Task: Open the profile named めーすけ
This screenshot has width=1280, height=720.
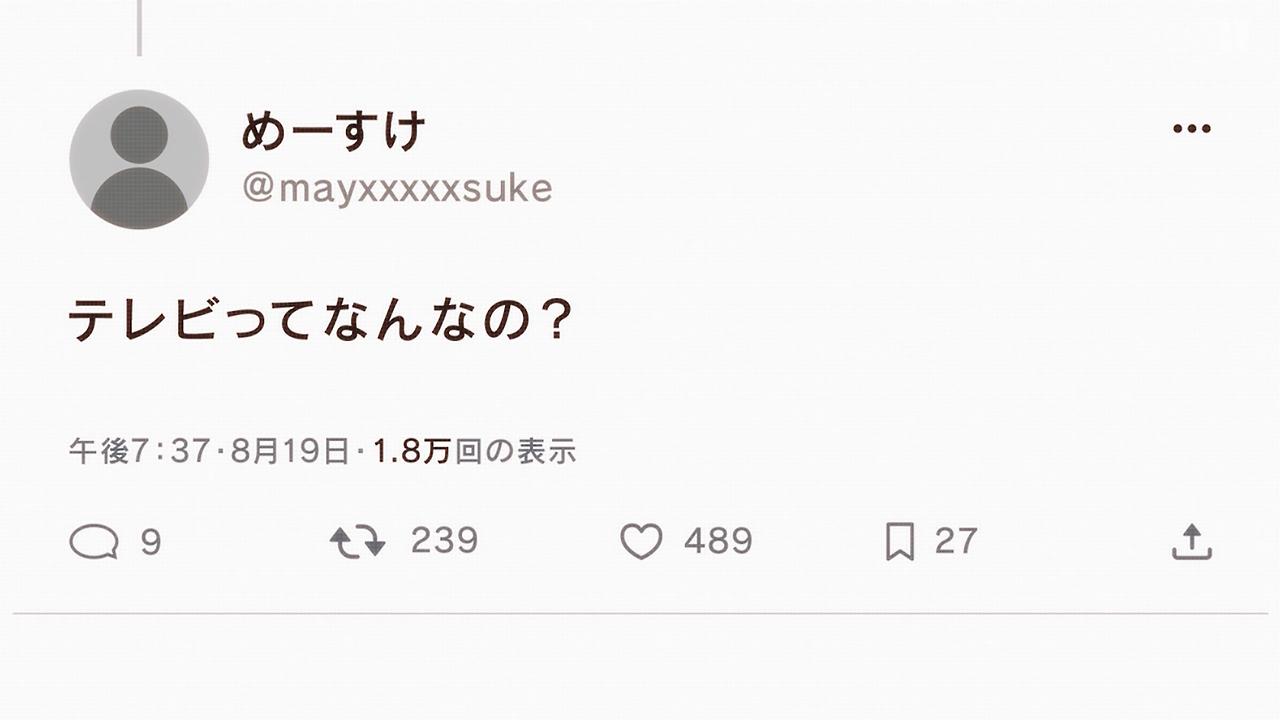Action: (334, 131)
